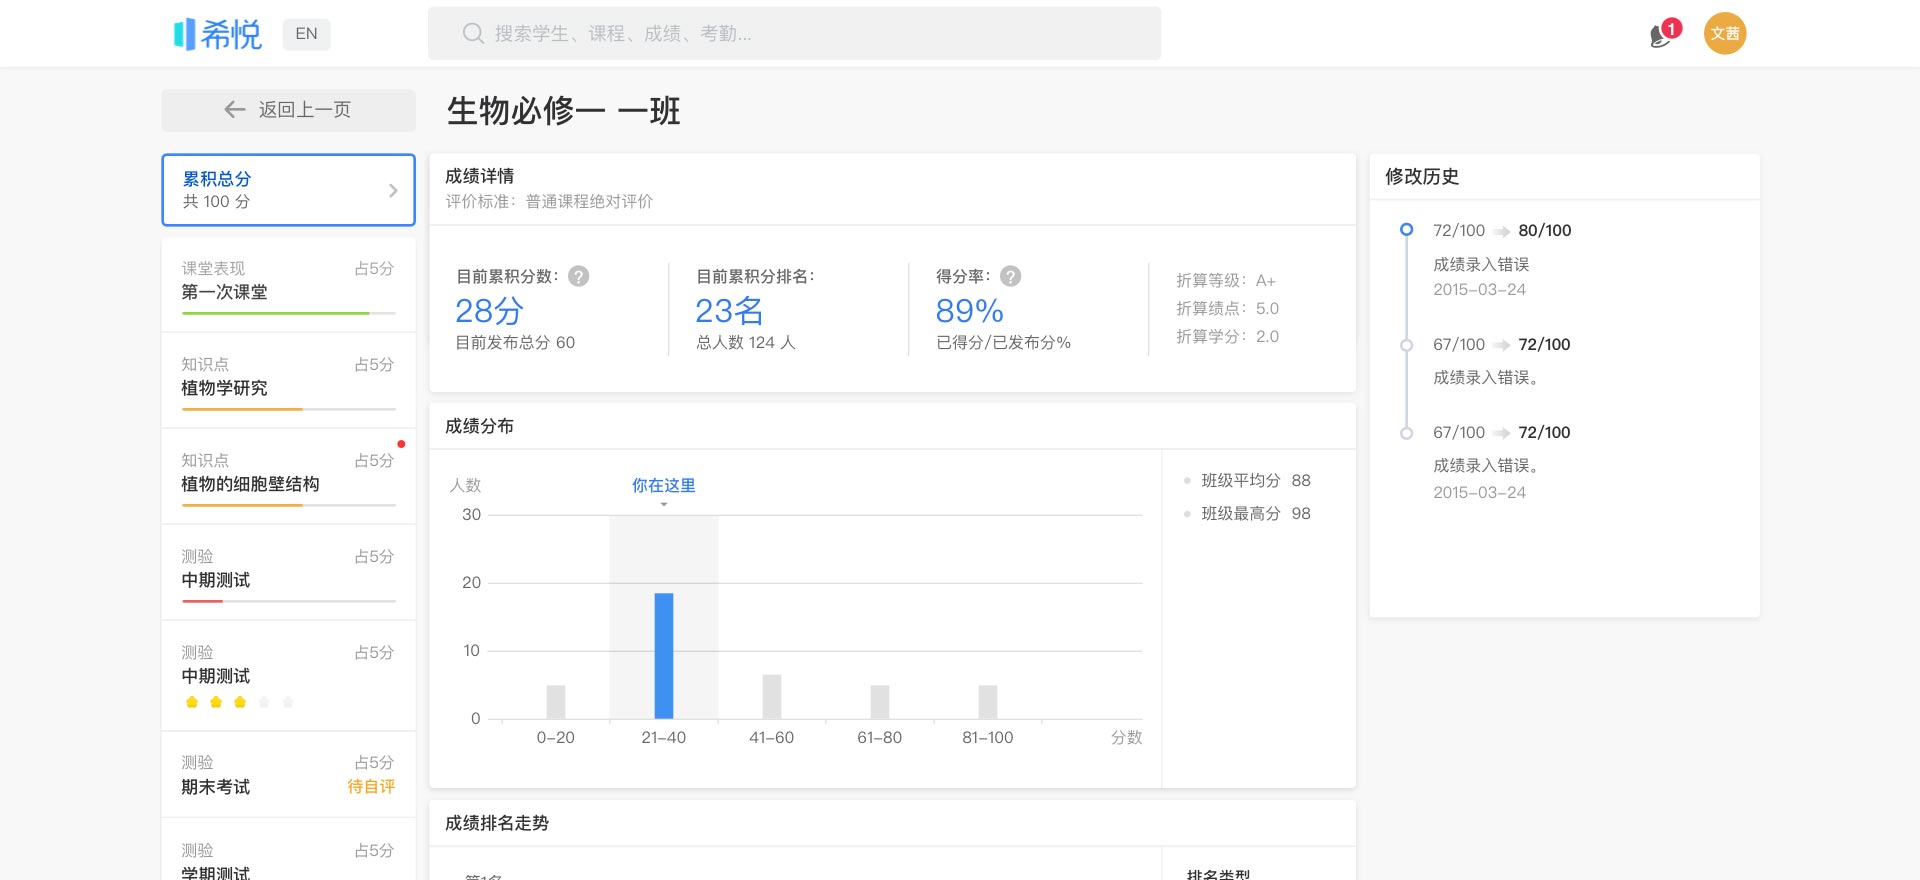
Task: Go back with 返回上一页 button
Action: coord(288,110)
